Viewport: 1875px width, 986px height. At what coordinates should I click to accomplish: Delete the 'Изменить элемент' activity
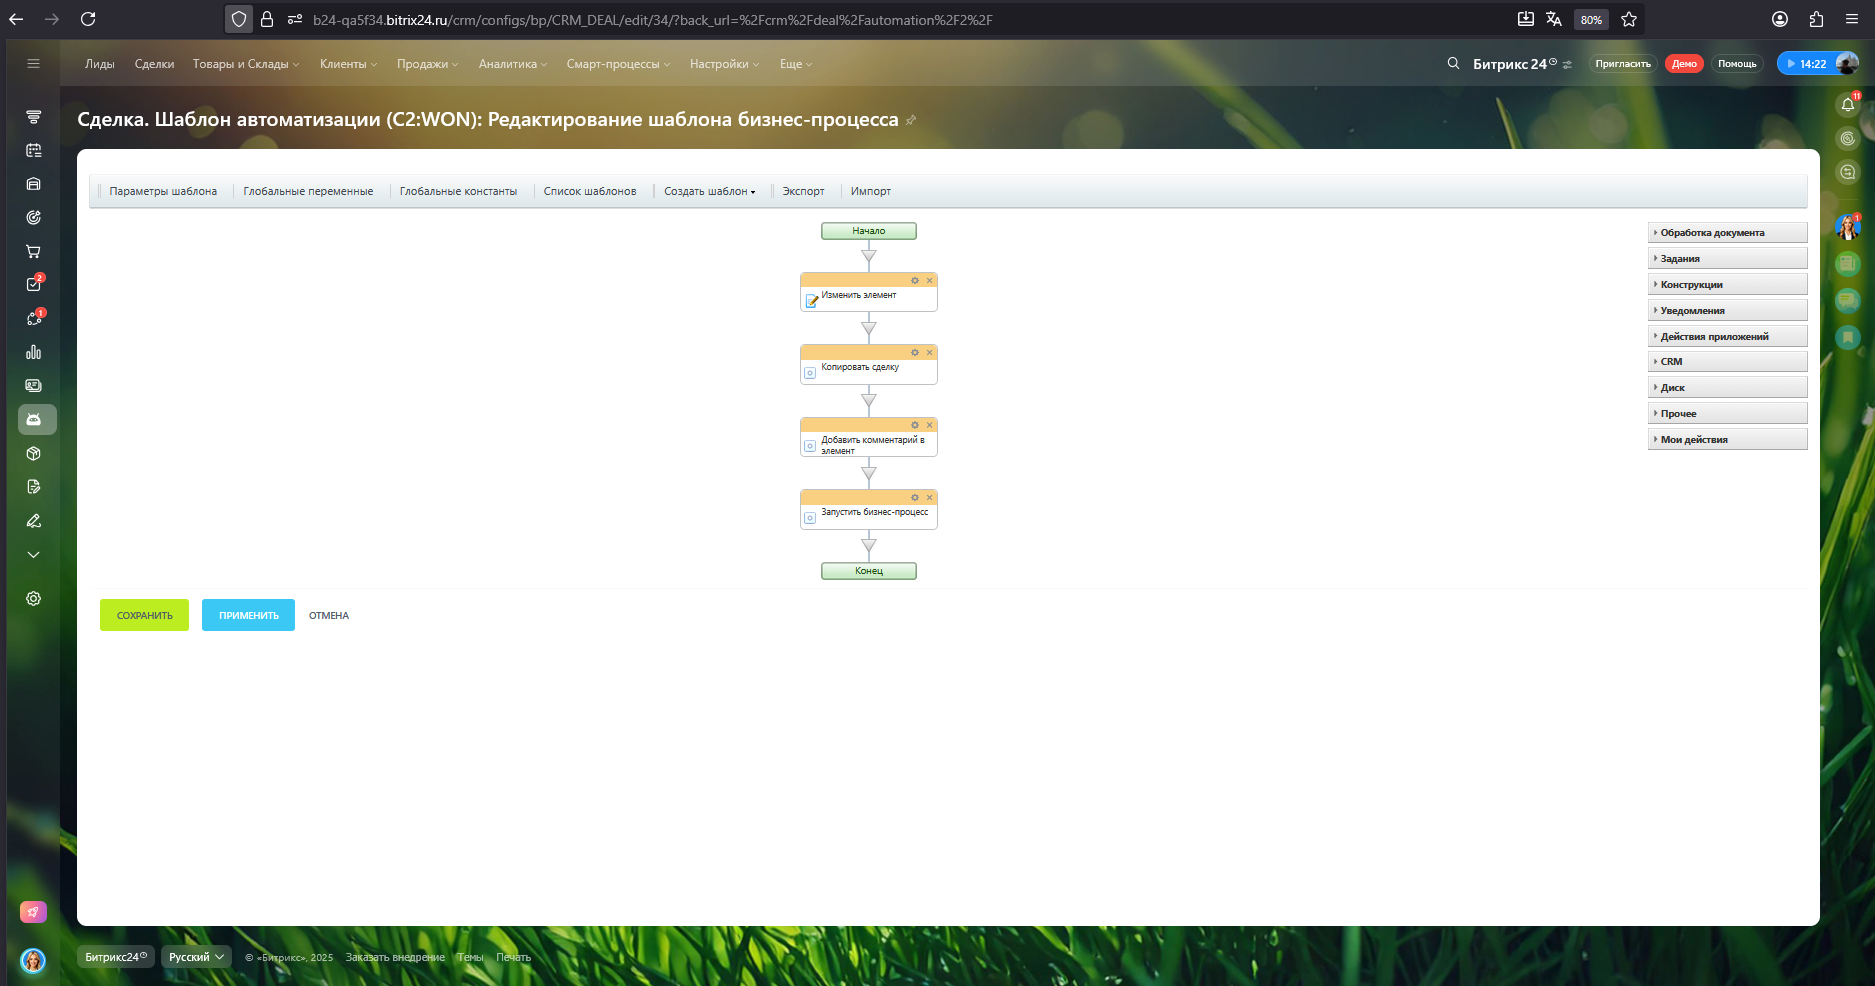pyautogui.click(x=929, y=281)
